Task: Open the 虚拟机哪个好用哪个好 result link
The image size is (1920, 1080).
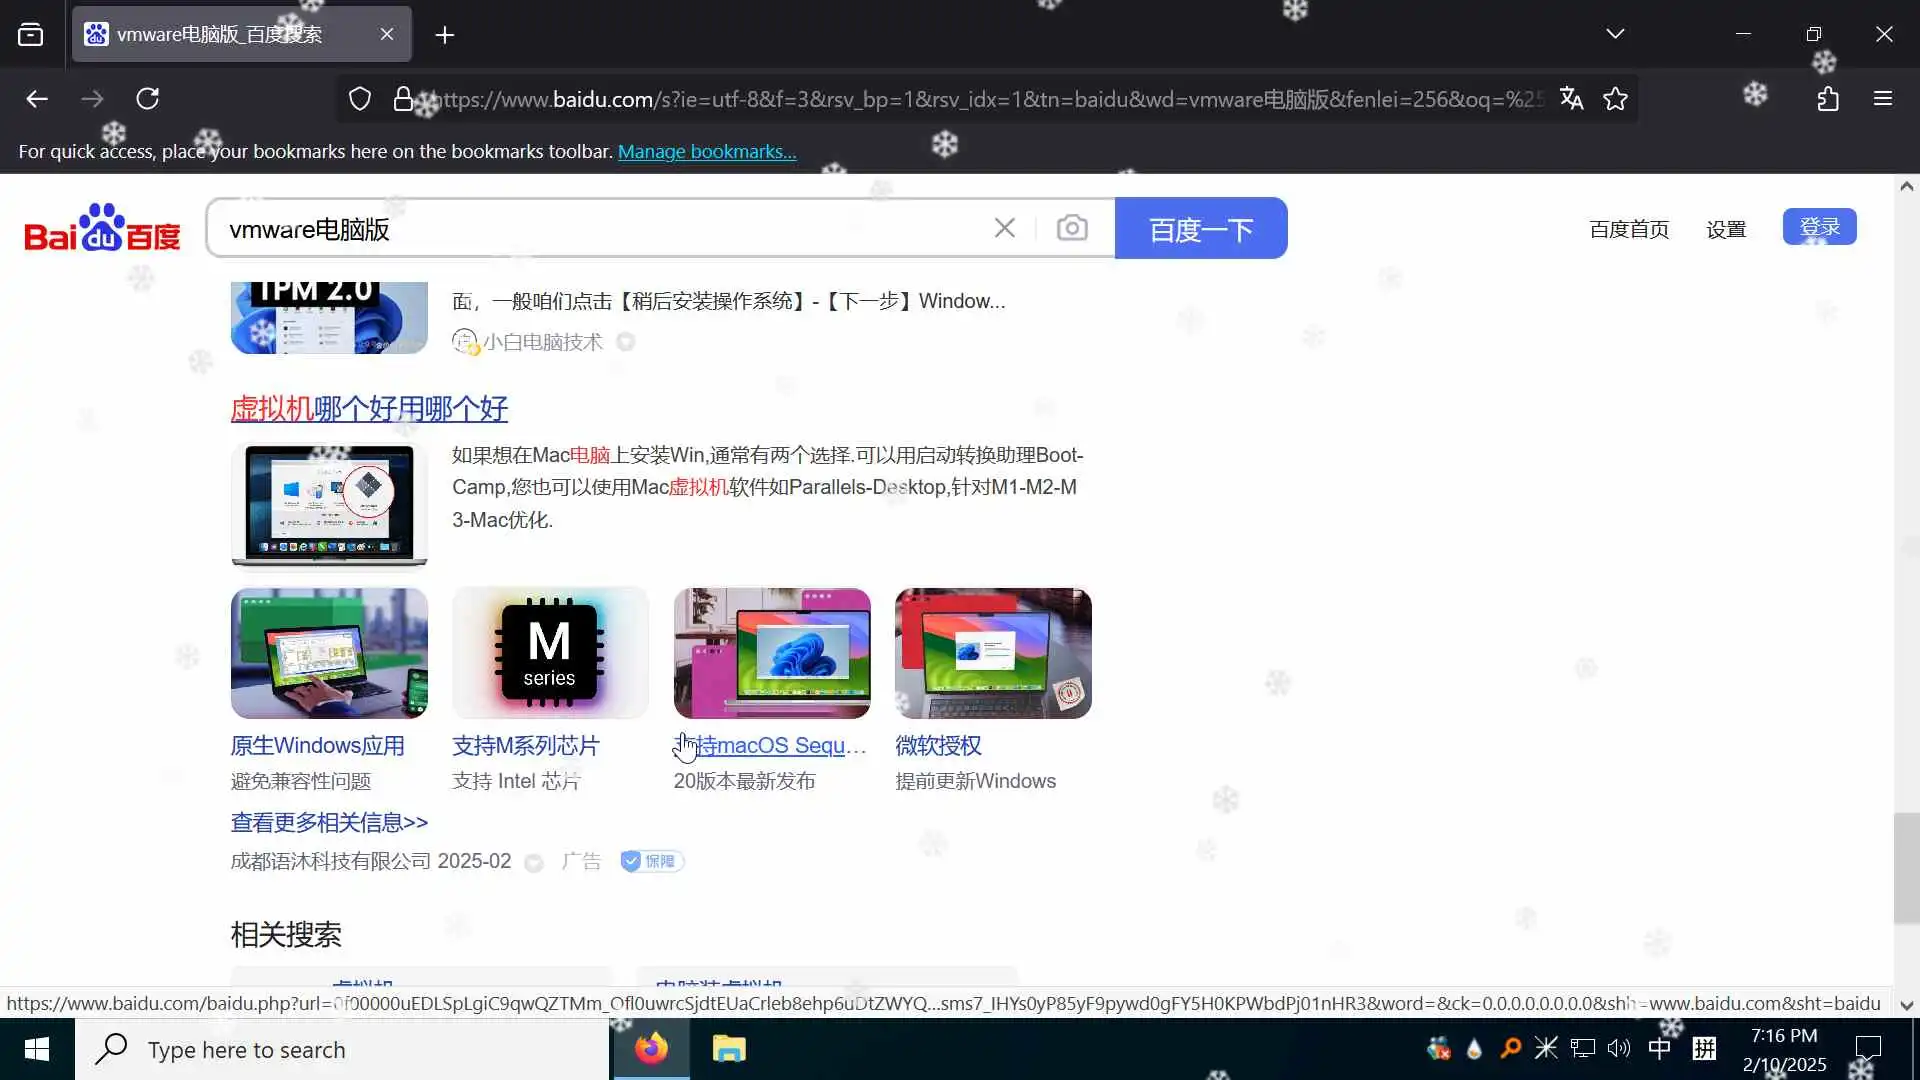Action: point(369,408)
